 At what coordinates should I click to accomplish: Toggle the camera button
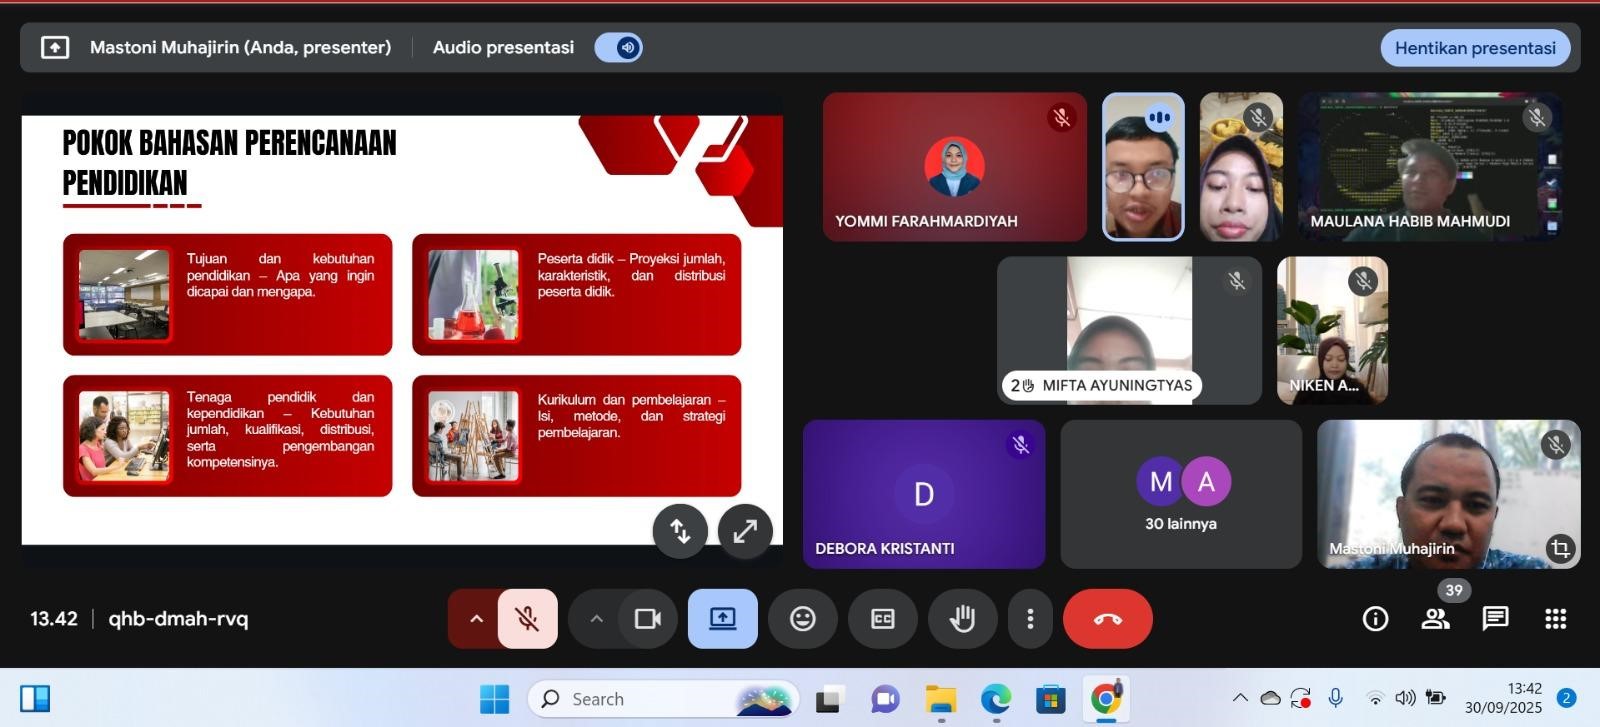click(x=647, y=619)
